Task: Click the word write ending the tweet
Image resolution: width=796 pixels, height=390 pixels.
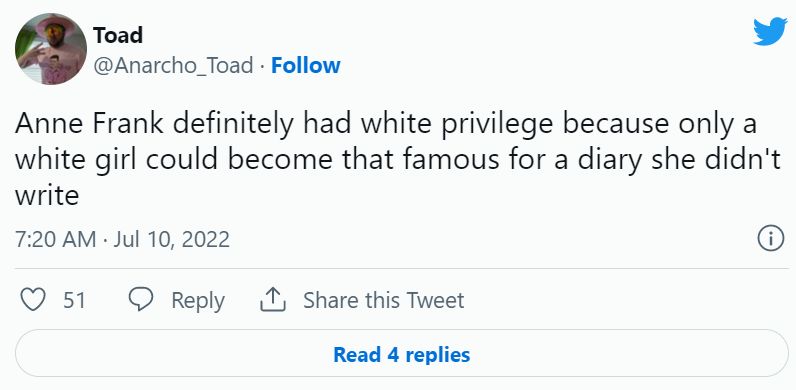Action: click(47, 195)
